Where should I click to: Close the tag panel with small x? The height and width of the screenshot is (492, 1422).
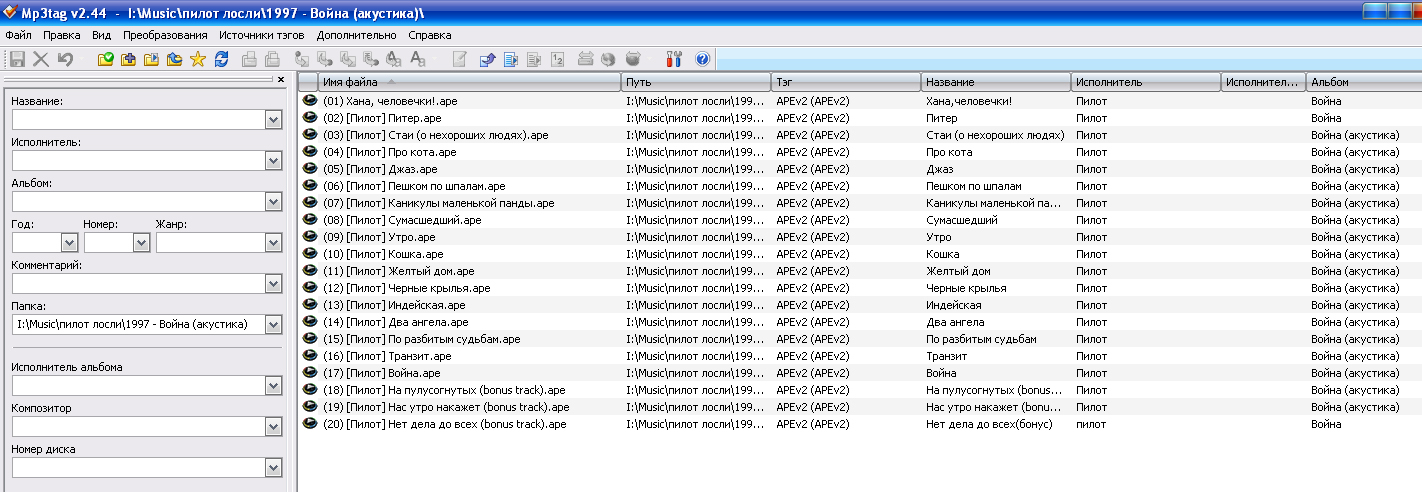(x=280, y=79)
